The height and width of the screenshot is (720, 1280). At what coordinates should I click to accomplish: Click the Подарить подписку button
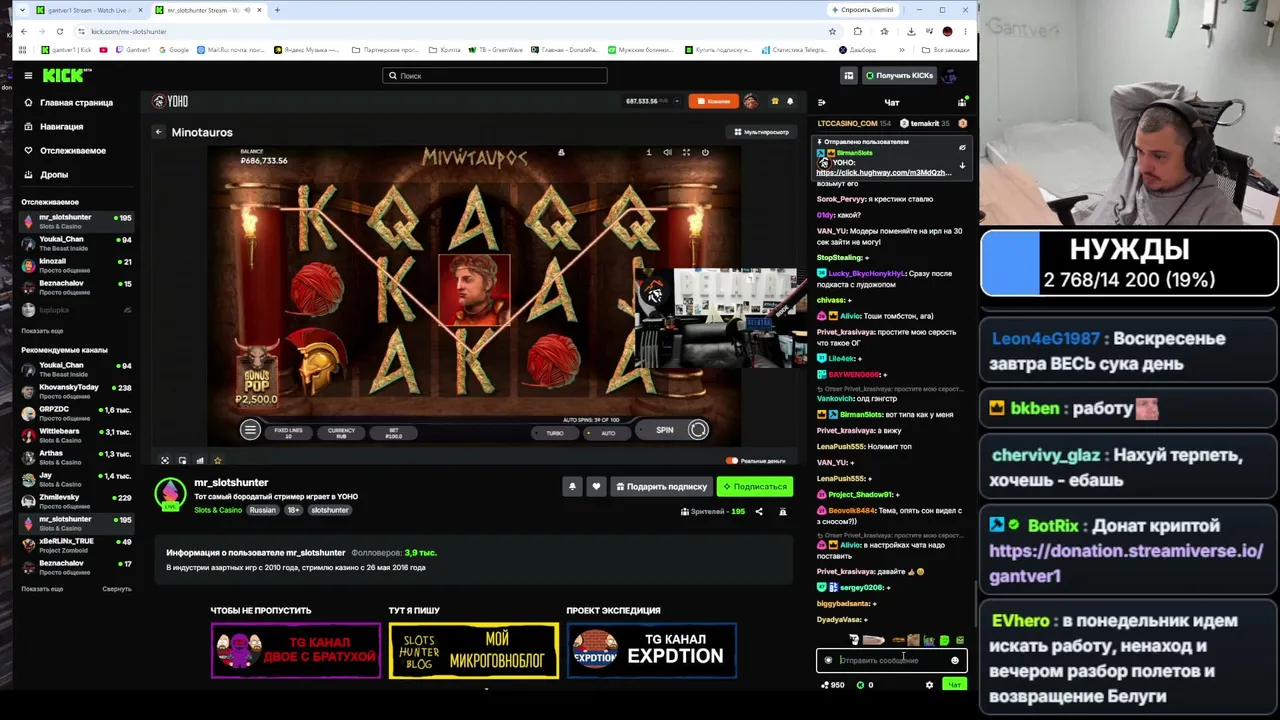click(661, 487)
